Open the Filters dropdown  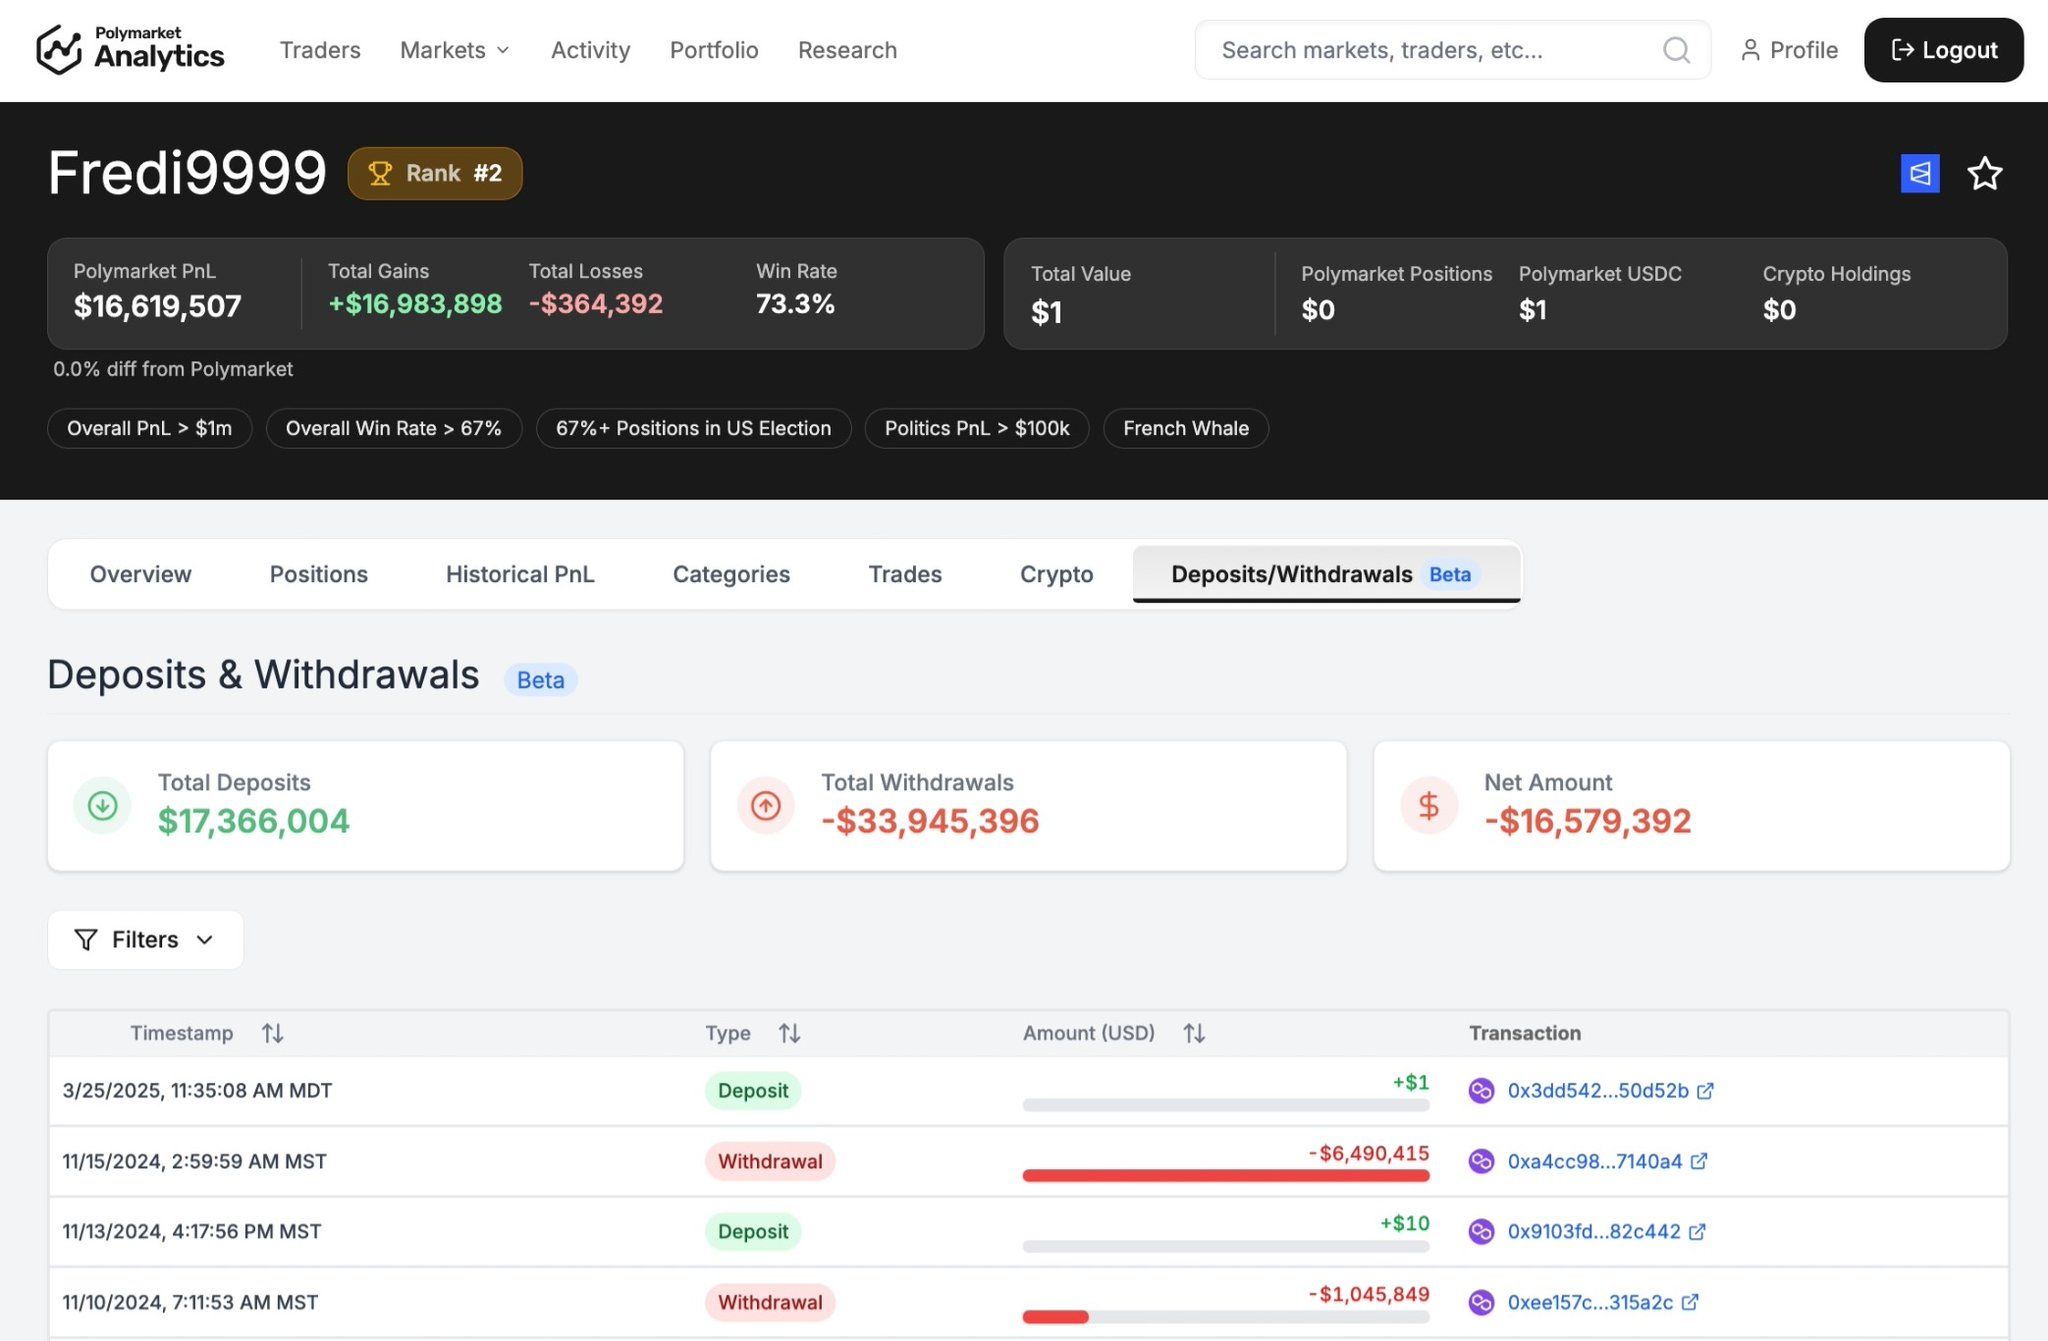tap(145, 940)
